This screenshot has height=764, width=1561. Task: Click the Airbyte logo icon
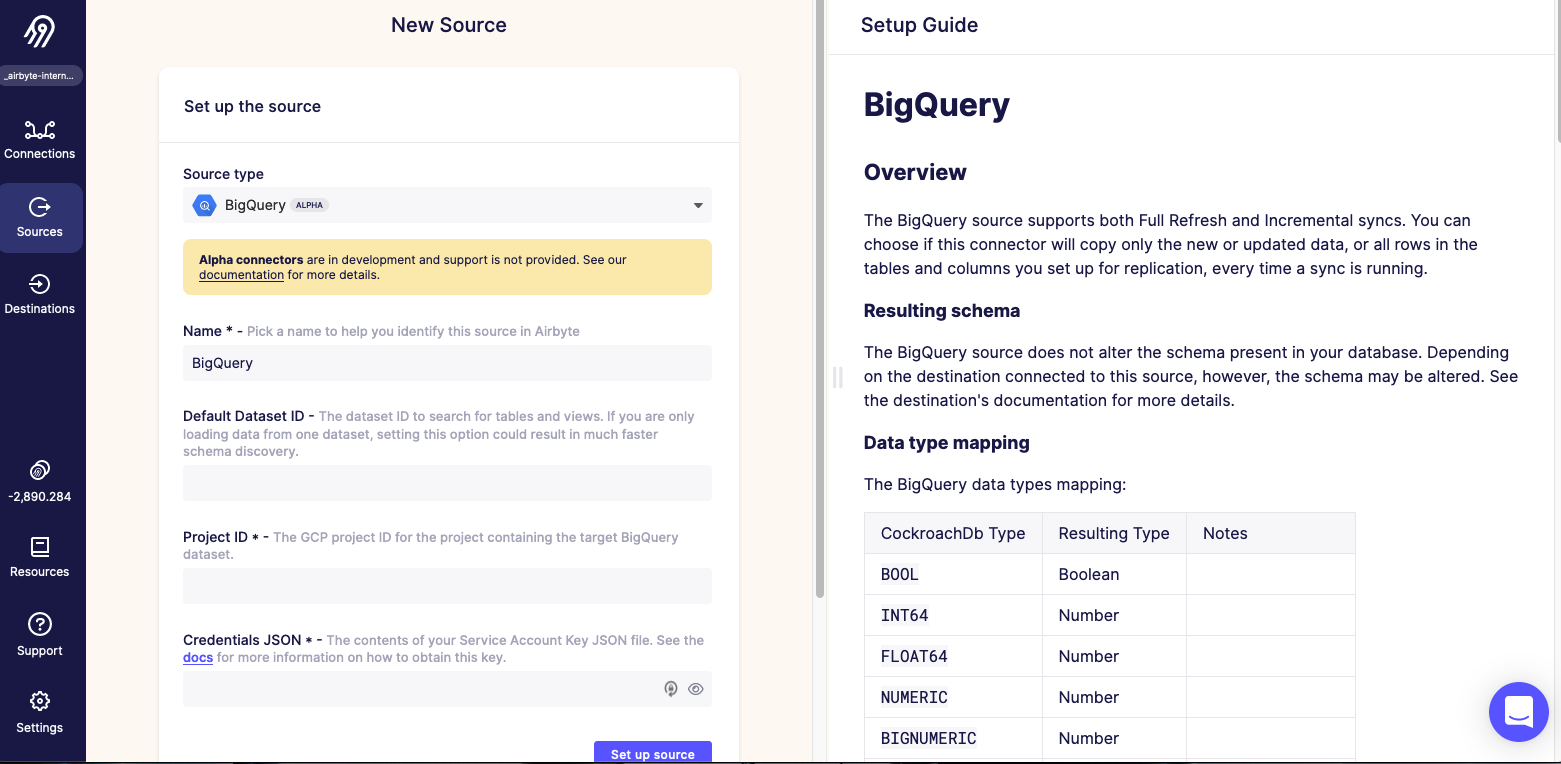pos(39,30)
